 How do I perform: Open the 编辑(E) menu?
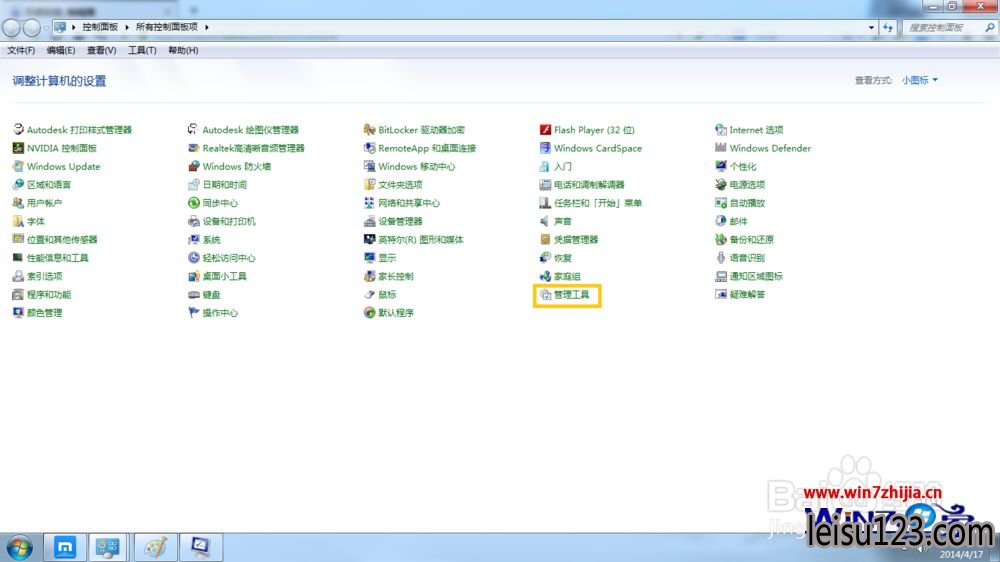pos(61,50)
